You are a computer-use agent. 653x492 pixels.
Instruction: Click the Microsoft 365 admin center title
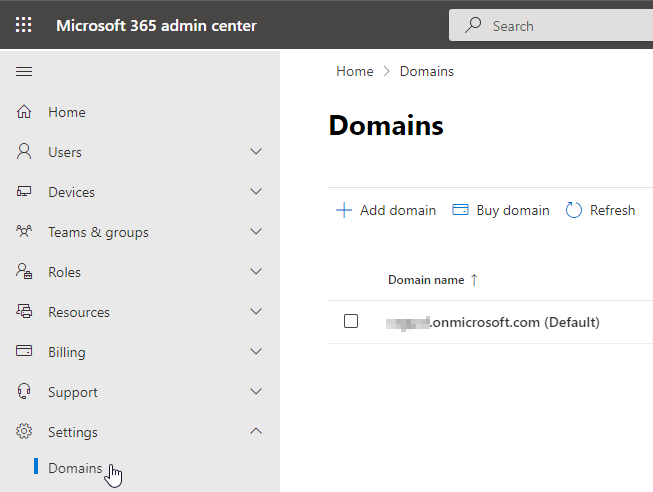coord(156,25)
